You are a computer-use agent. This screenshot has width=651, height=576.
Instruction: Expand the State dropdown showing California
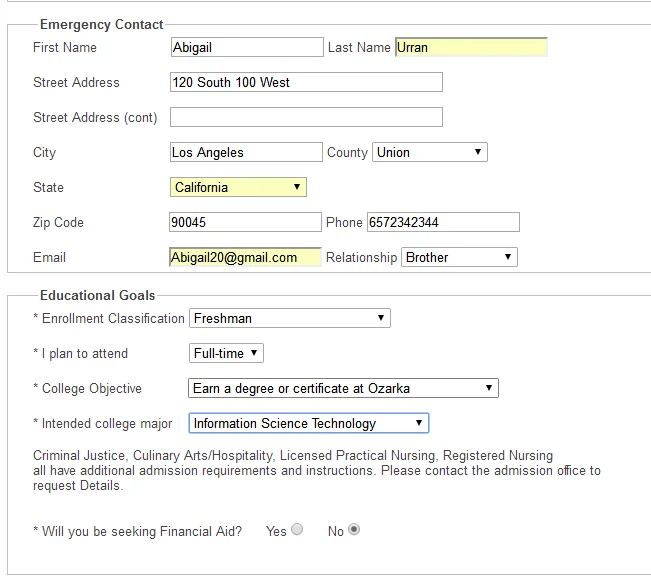238,187
